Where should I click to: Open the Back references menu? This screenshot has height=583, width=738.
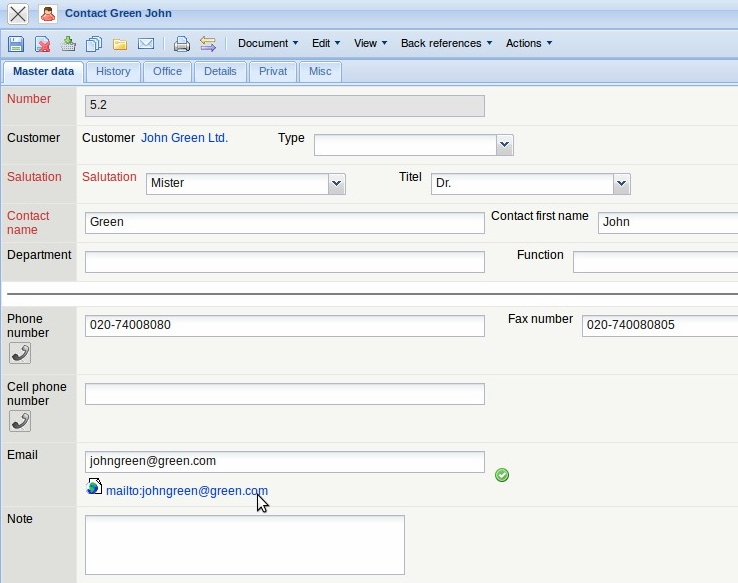click(x=446, y=43)
